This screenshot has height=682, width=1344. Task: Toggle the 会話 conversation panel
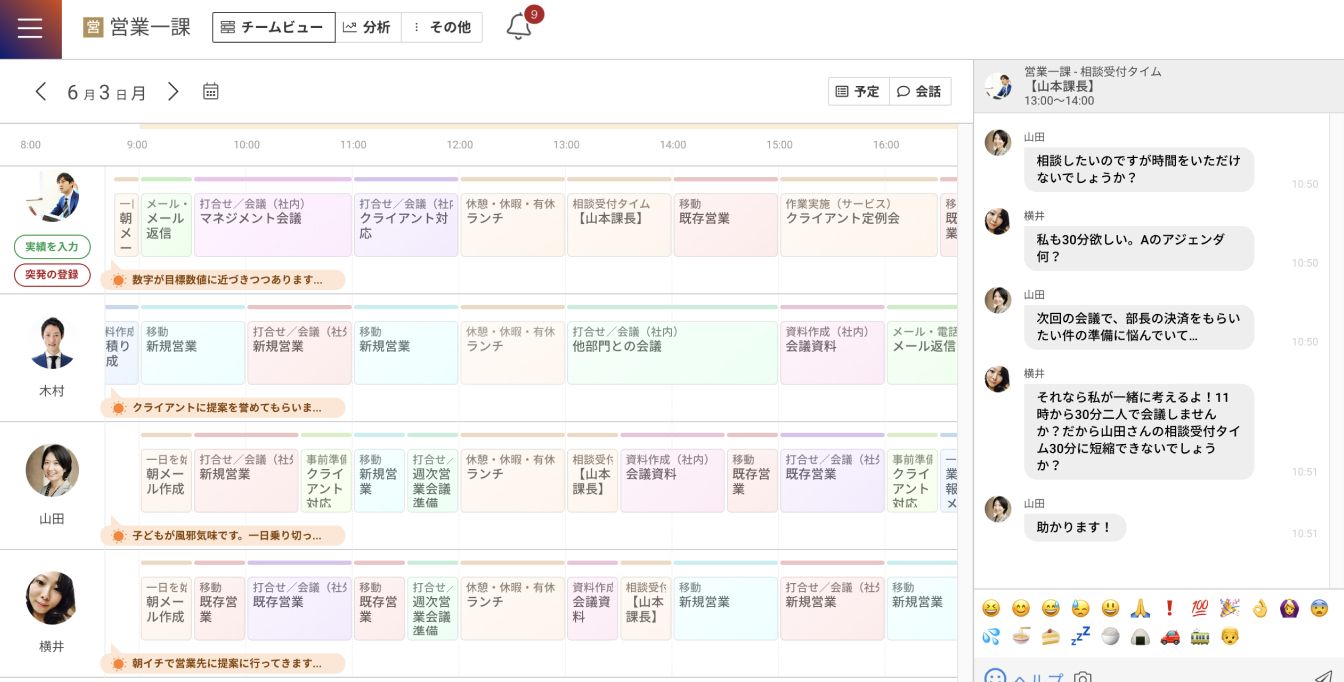(x=919, y=92)
